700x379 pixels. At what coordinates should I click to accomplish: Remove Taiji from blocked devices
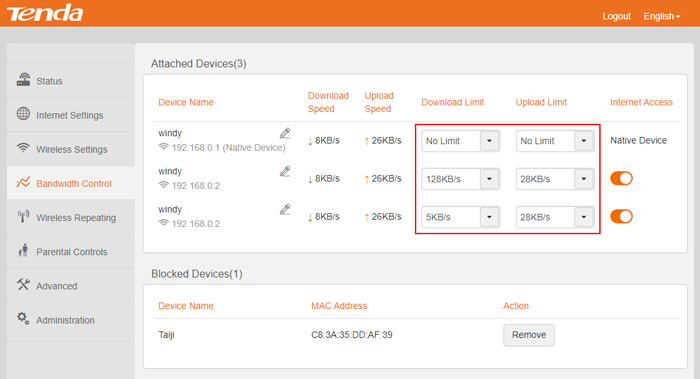pyautogui.click(x=529, y=335)
